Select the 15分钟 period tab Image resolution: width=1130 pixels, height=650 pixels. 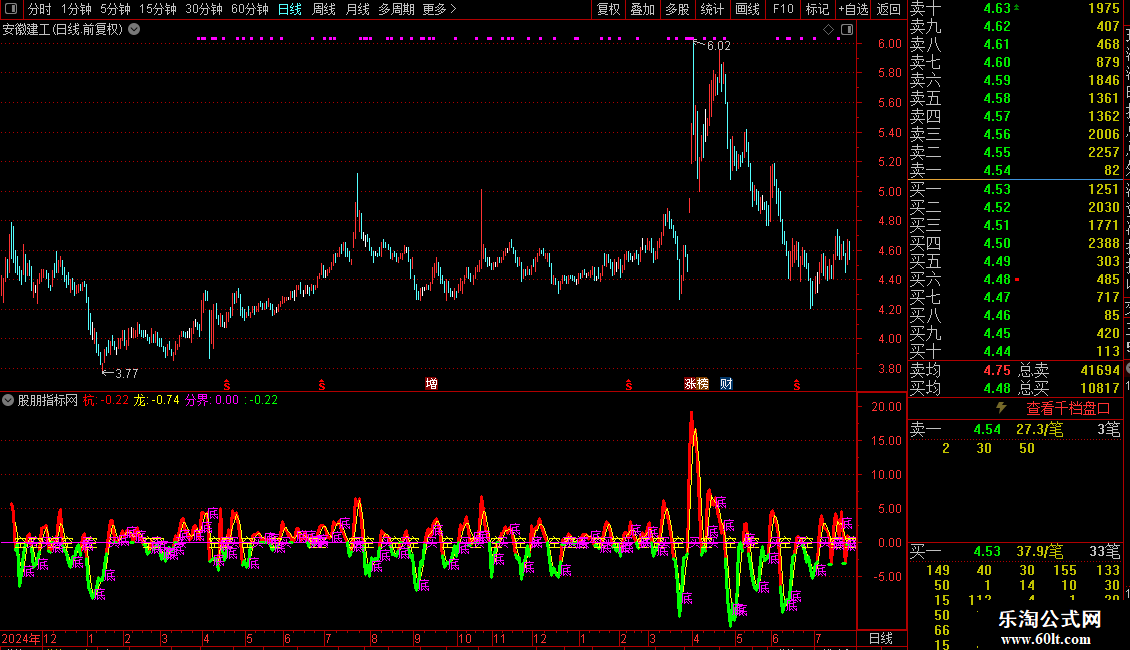click(x=158, y=9)
